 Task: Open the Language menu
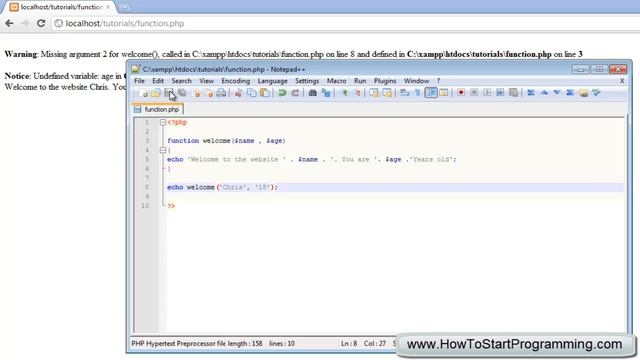pyautogui.click(x=272, y=81)
